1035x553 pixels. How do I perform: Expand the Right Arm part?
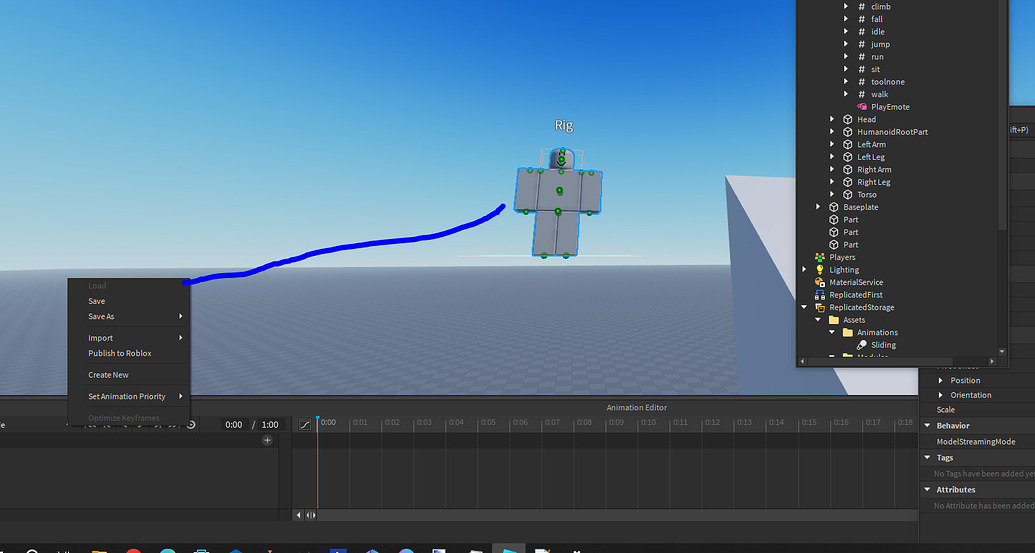(832, 170)
